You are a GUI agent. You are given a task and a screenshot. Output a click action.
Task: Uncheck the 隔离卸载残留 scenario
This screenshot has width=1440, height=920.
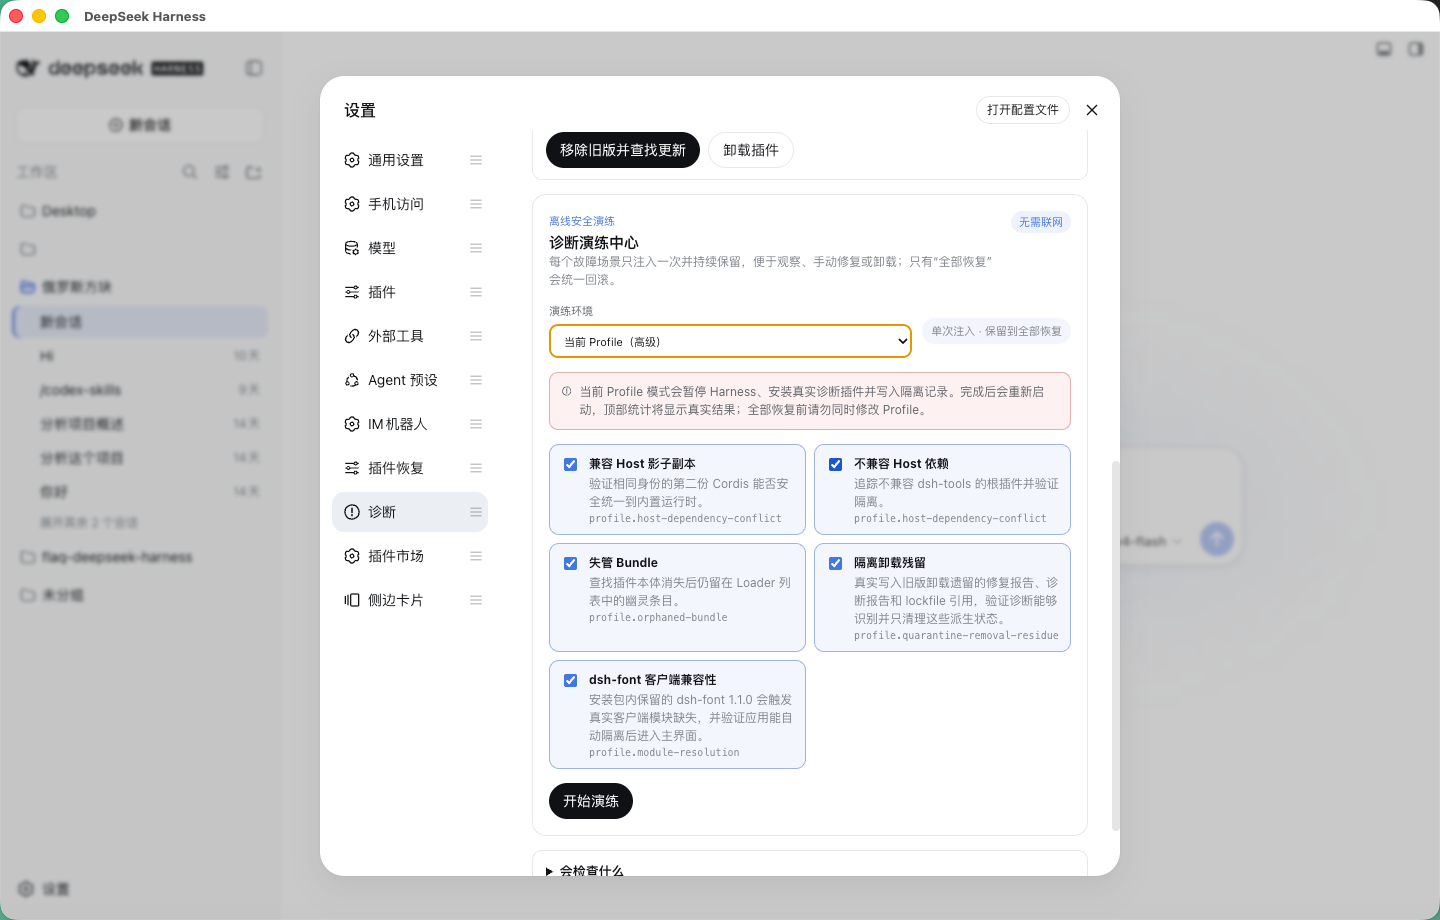[x=835, y=563]
